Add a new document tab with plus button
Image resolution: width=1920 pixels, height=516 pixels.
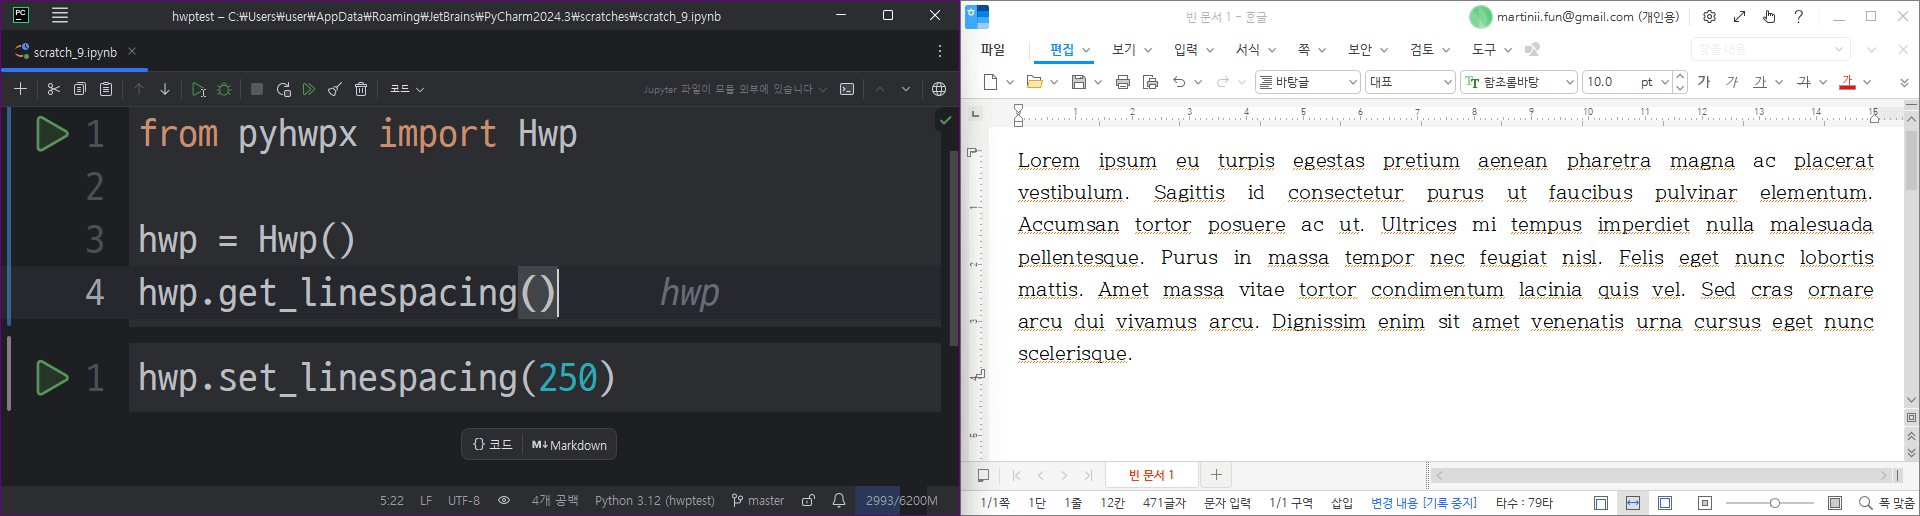1216,475
